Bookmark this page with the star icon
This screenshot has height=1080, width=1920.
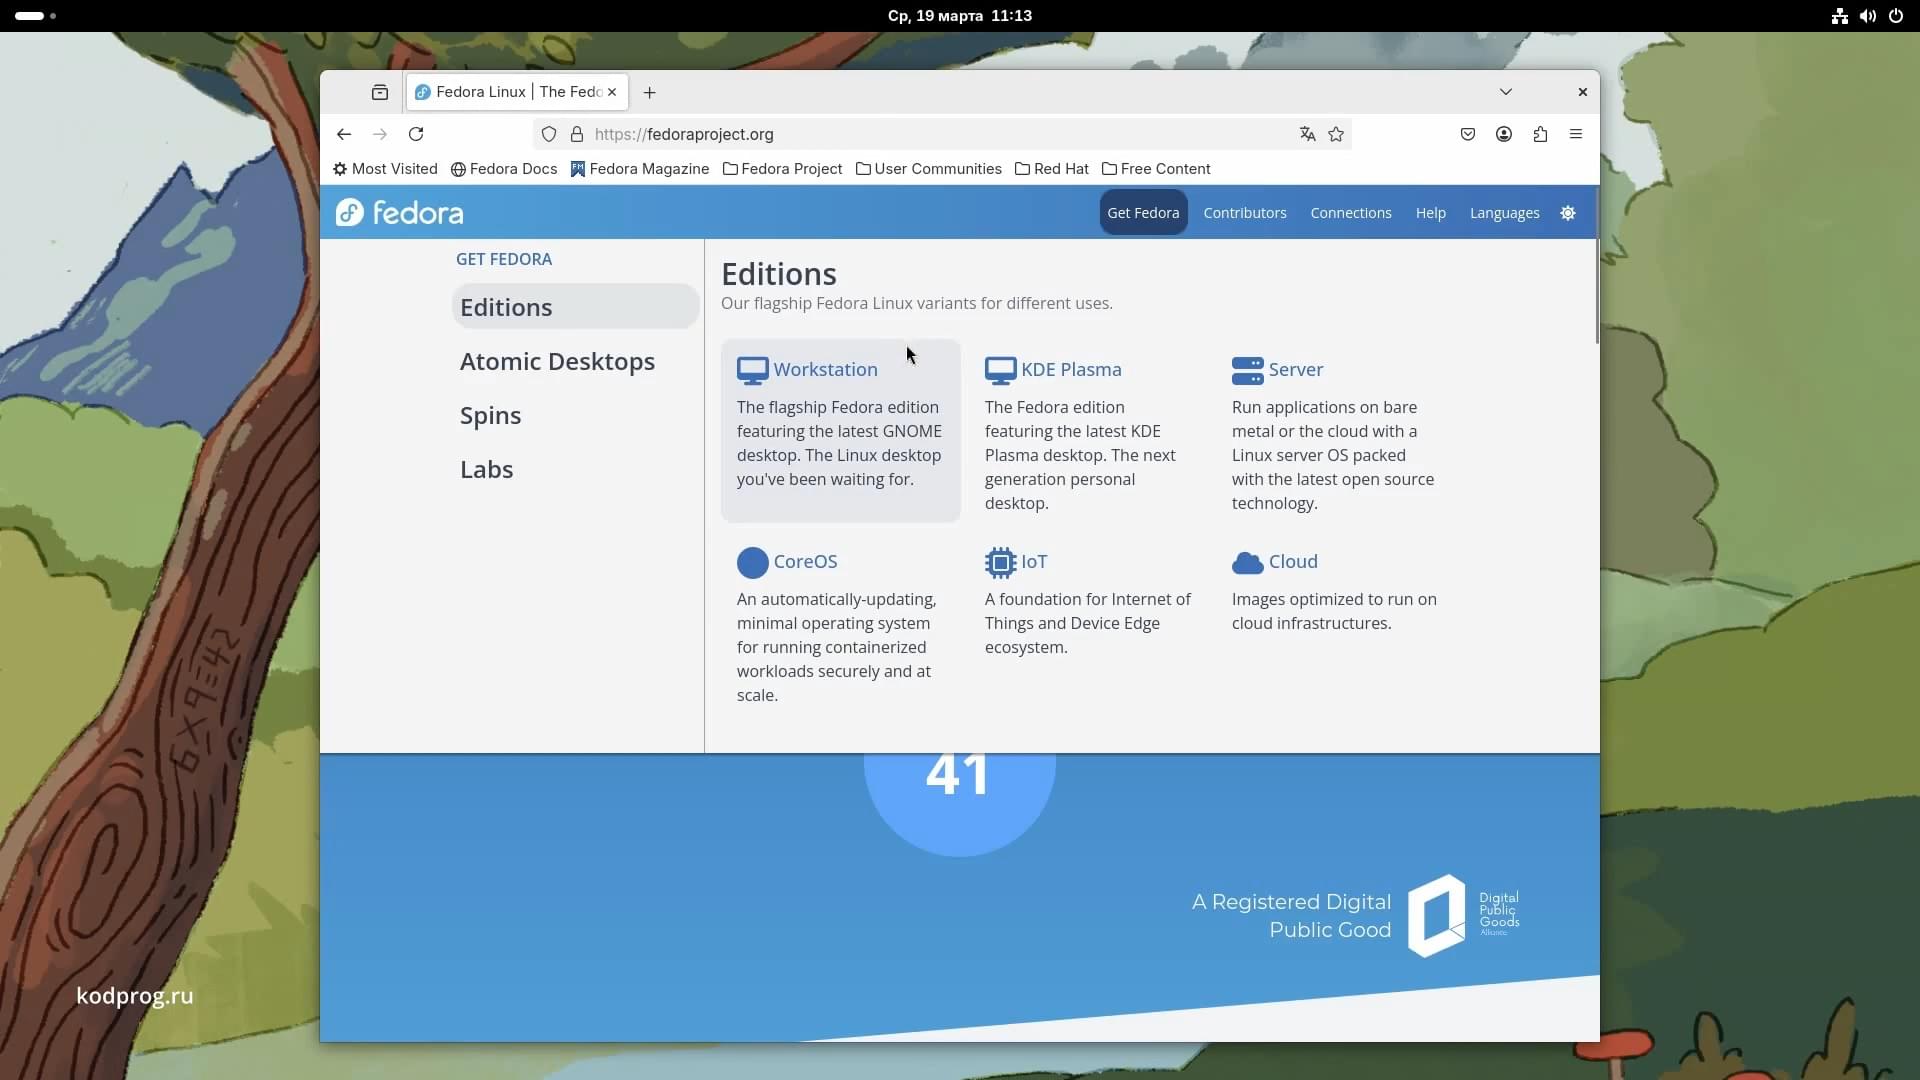pos(1336,134)
